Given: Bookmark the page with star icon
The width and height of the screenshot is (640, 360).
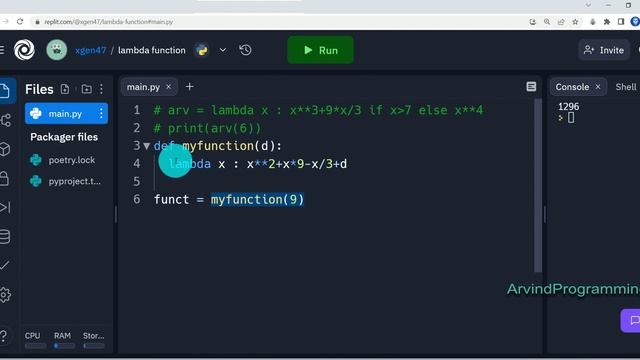Looking at the screenshot, I should (x=575, y=22).
